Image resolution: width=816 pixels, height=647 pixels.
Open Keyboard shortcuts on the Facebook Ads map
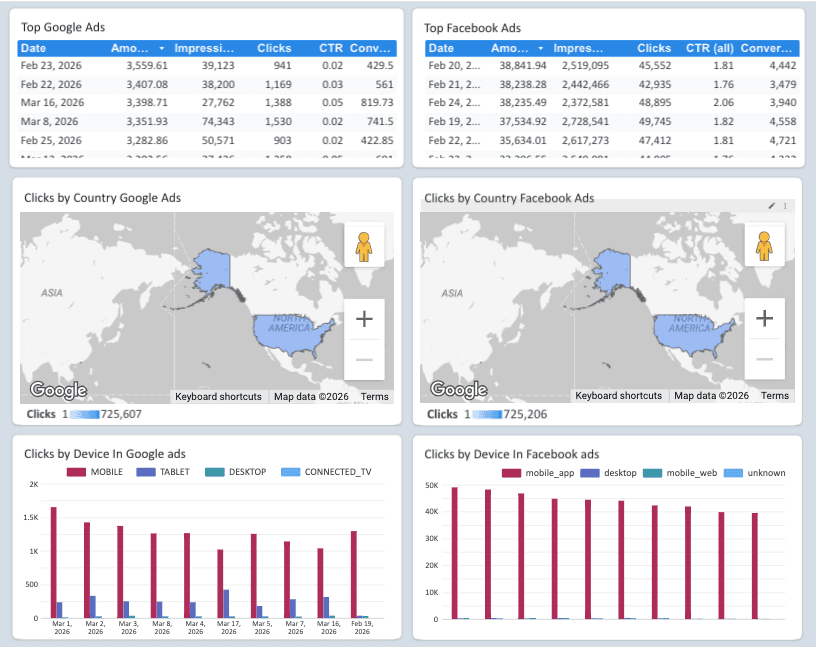tap(619, 396)
